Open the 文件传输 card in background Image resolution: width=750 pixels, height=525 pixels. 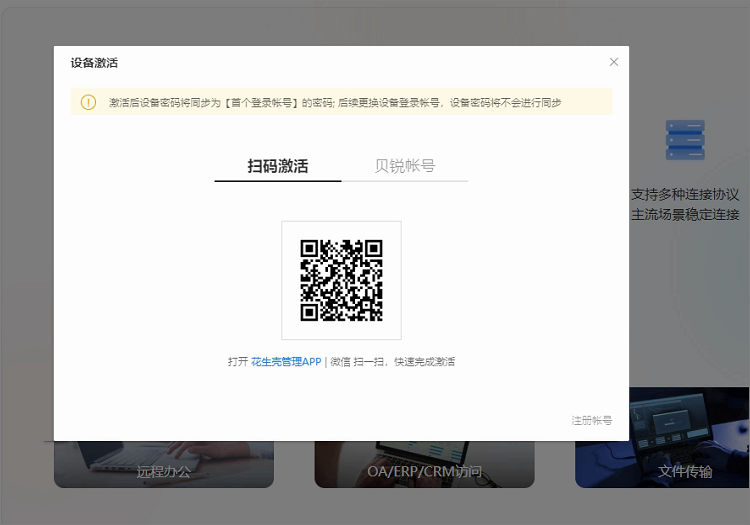(x=662, y=438)
